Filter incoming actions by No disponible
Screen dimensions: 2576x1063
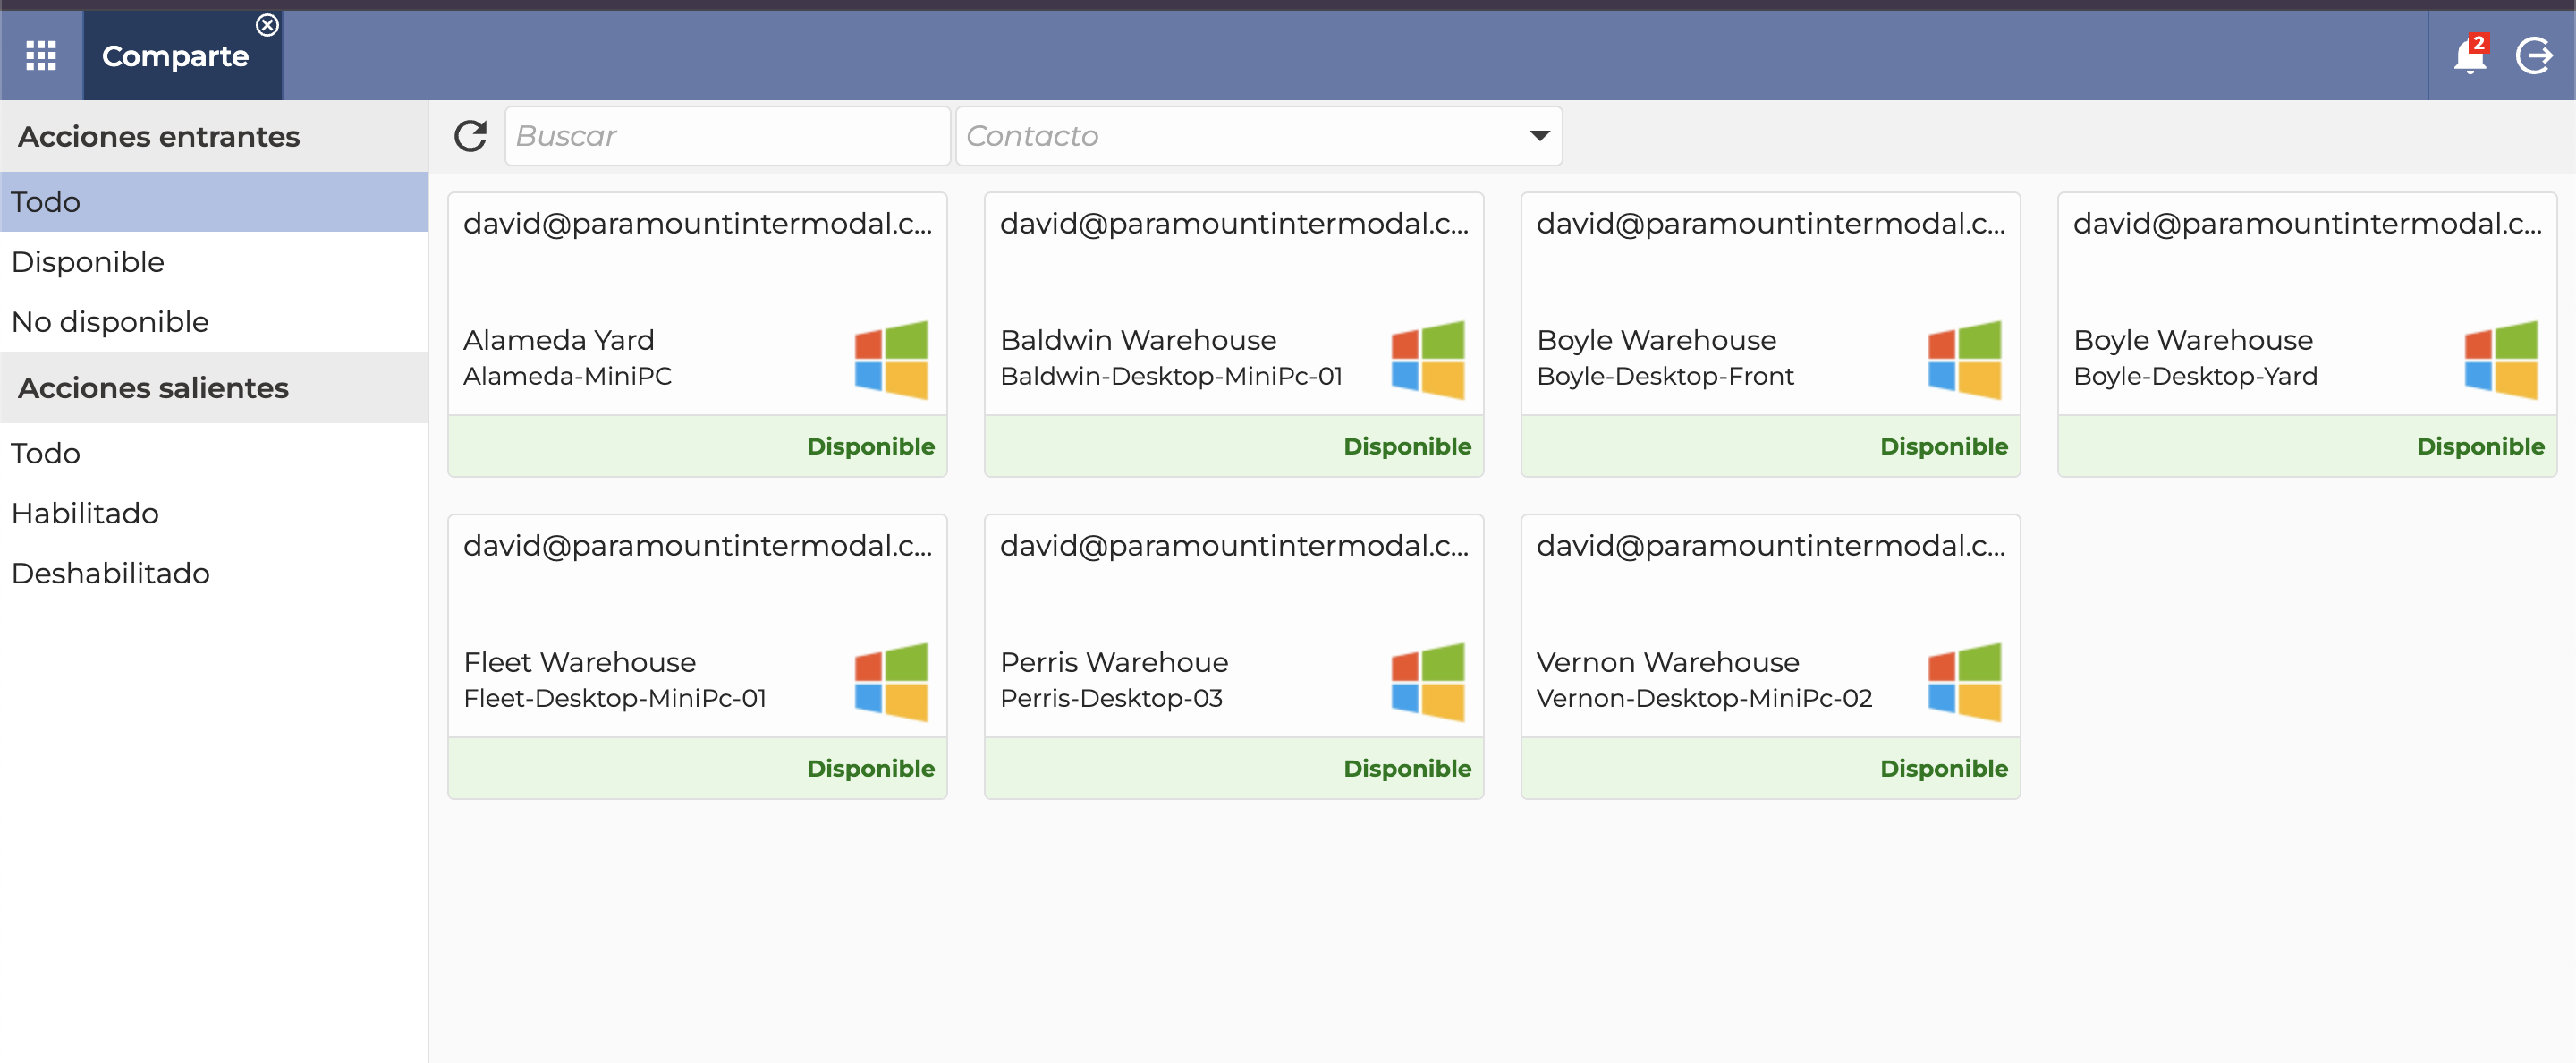[x=214, y=322]
